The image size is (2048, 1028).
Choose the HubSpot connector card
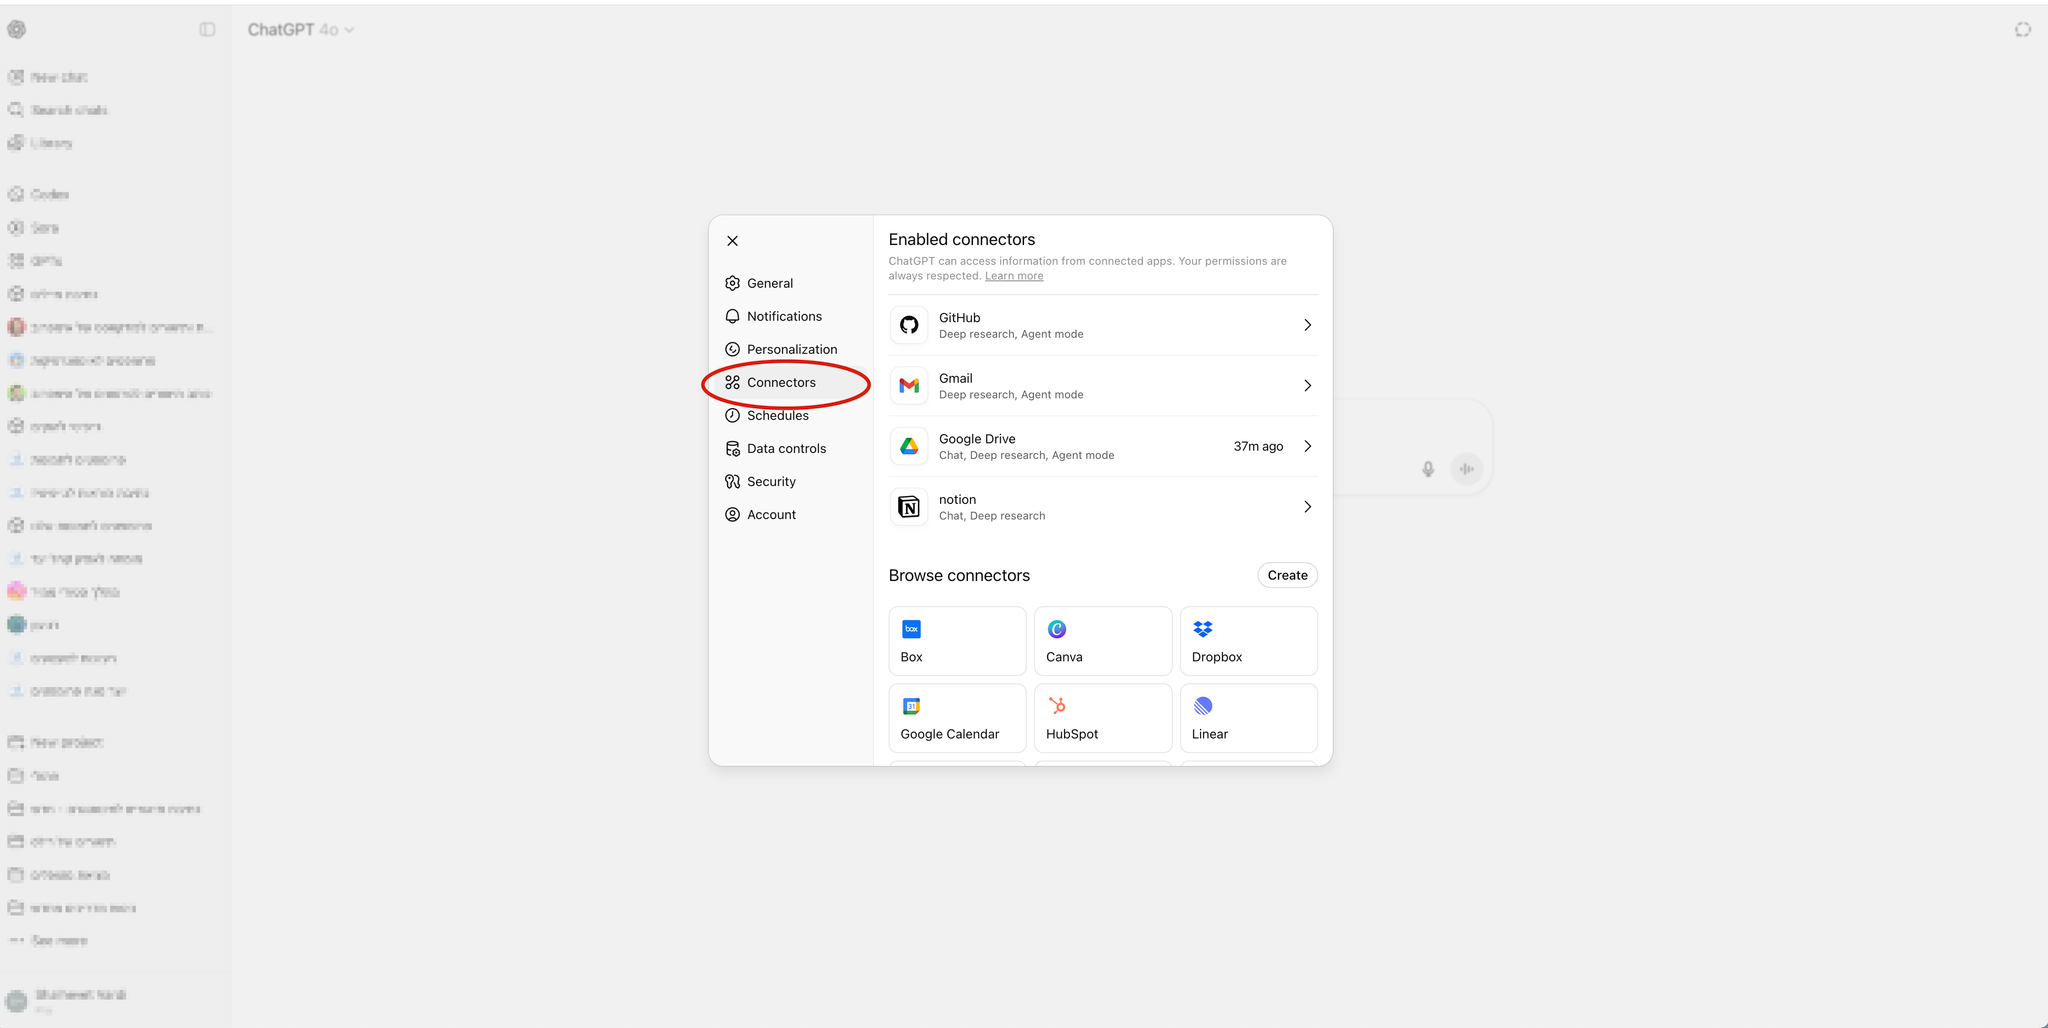point(1103,718)
